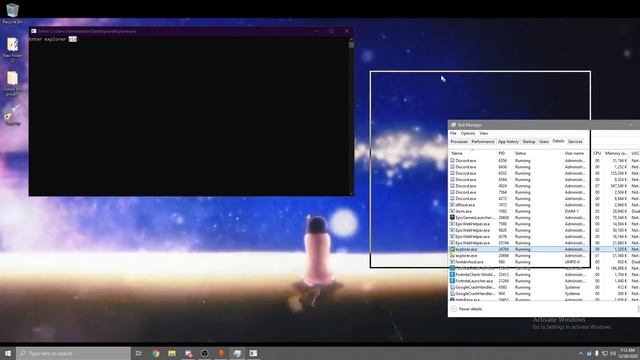Open the volume control in system tray
This screenshot has height=360, width=640.
pos(613,353)
